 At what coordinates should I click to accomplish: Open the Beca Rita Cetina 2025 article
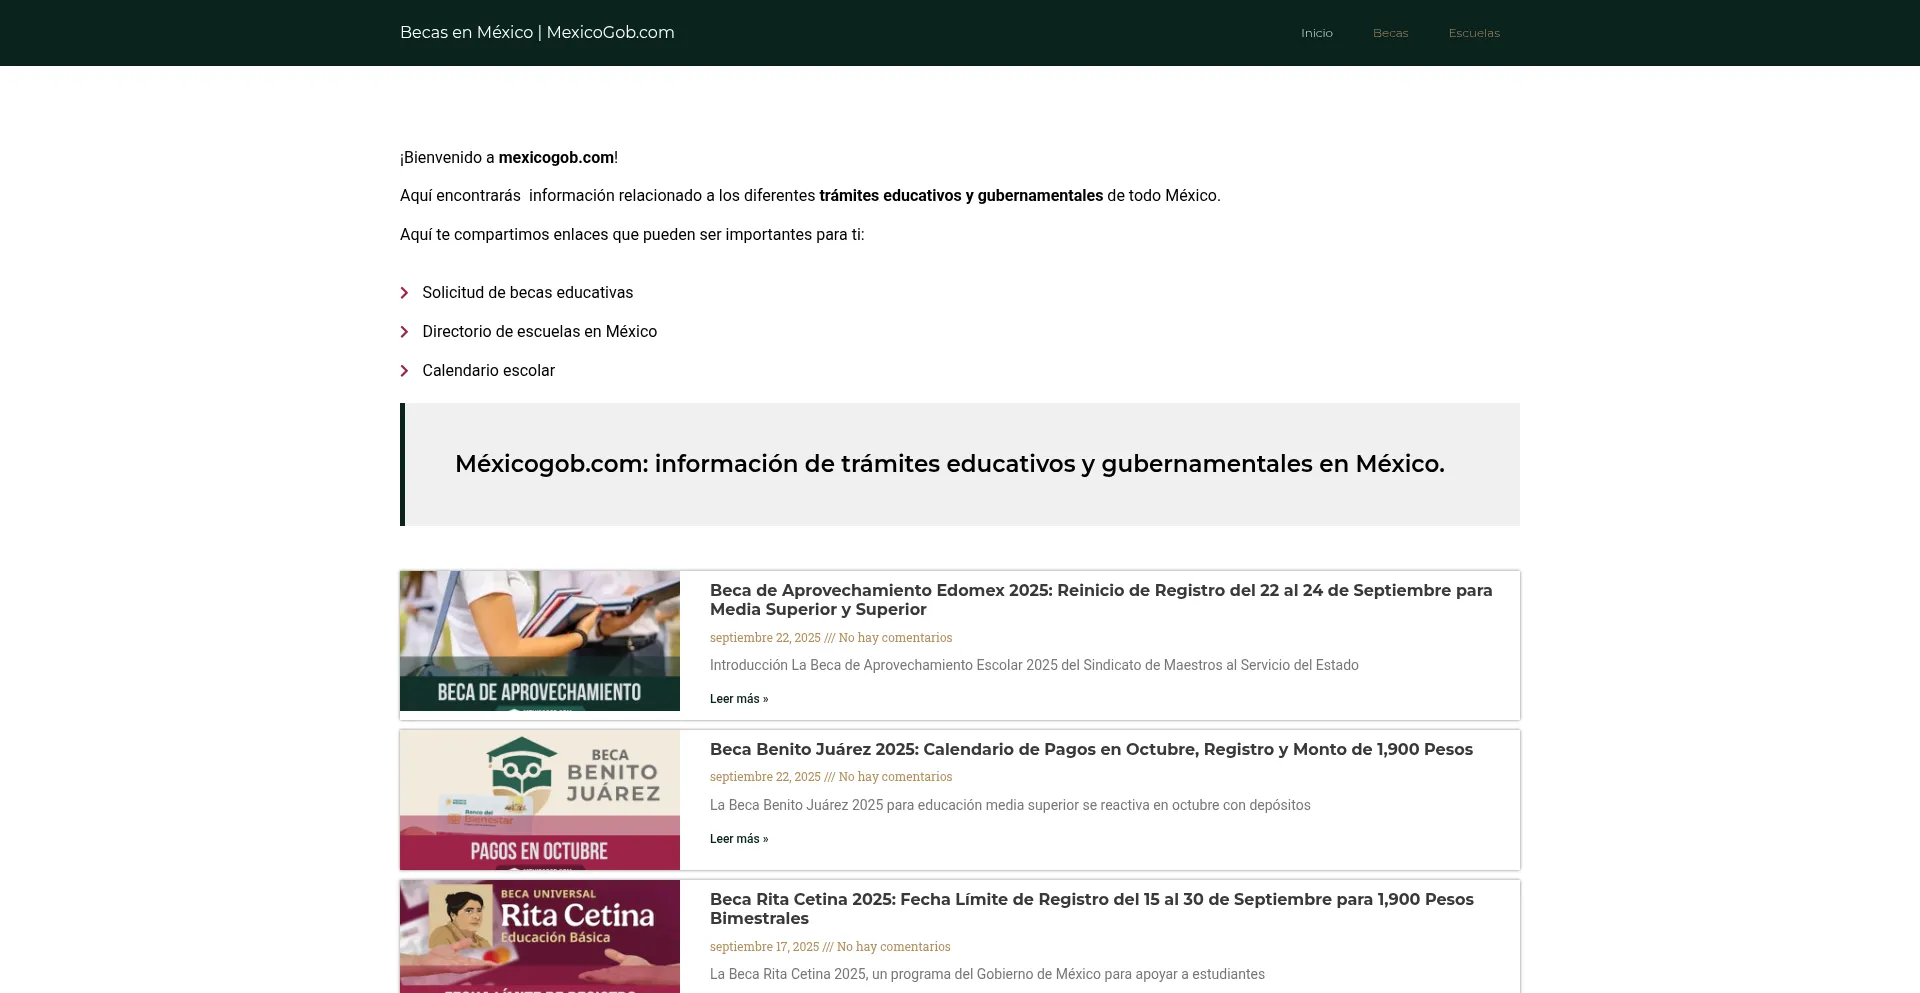point(1091,908)
